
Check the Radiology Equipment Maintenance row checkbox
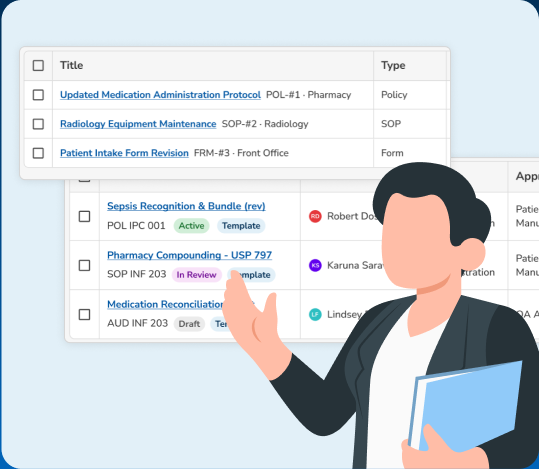38,124
